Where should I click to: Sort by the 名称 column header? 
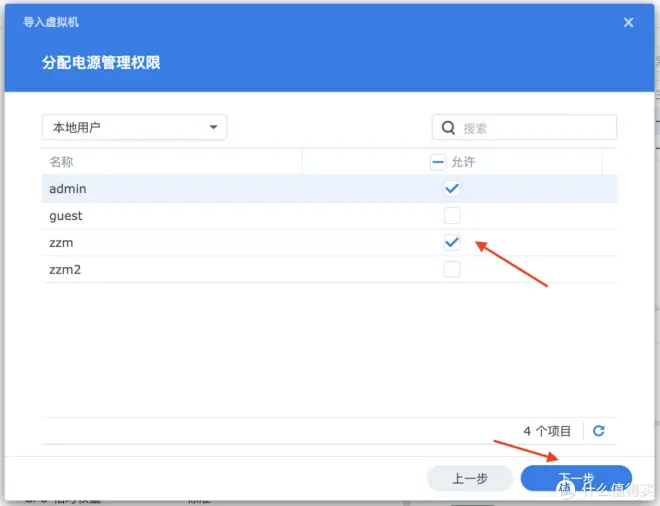(x=62, y=162)
